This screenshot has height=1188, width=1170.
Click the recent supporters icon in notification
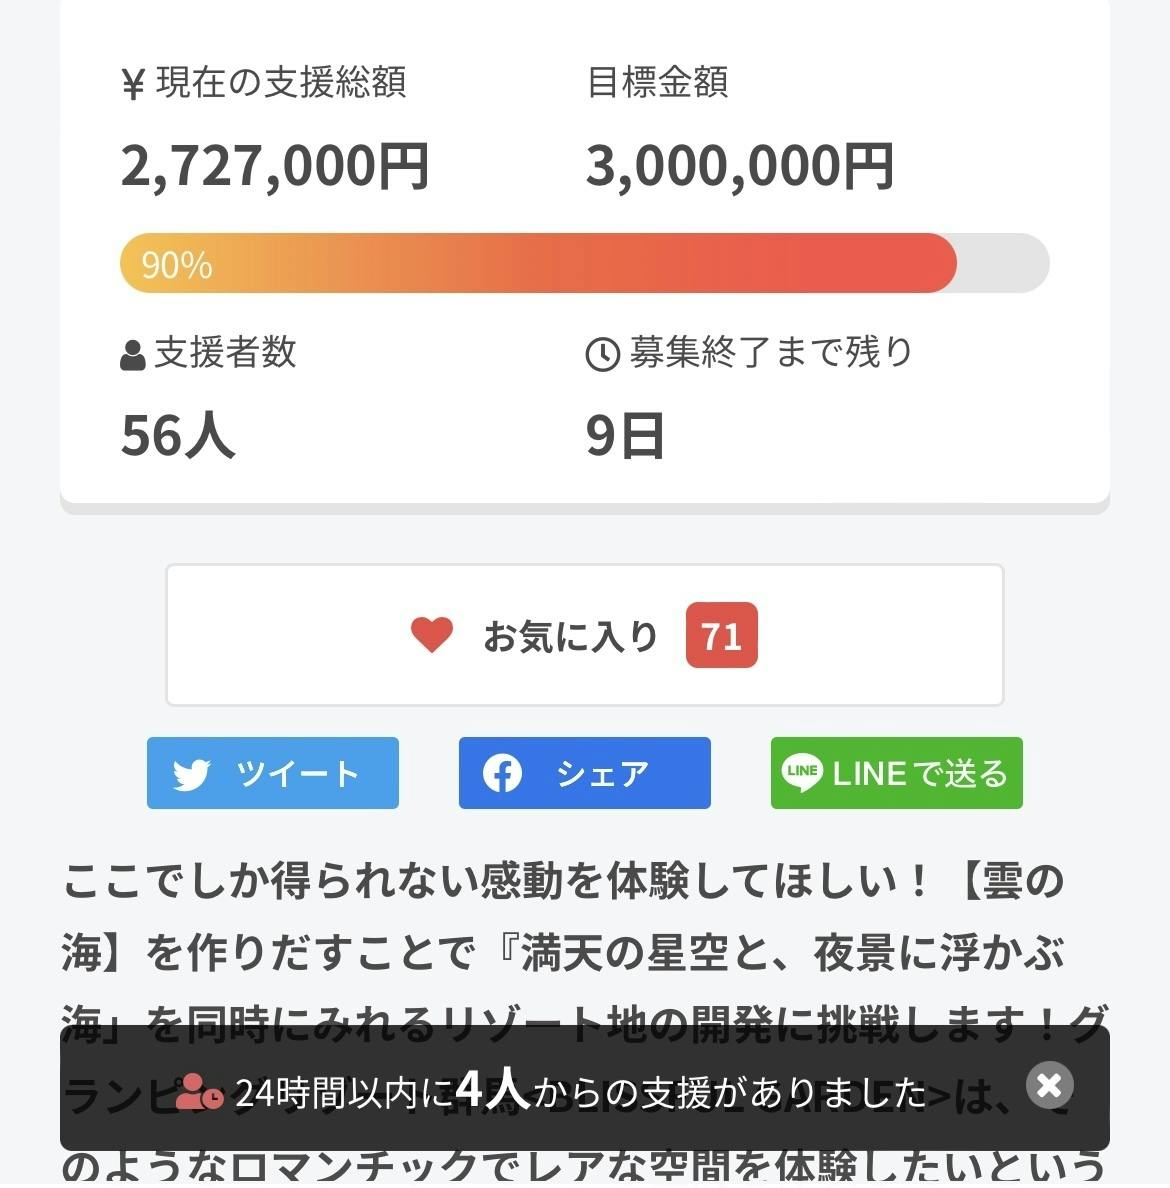(199, 1093)
